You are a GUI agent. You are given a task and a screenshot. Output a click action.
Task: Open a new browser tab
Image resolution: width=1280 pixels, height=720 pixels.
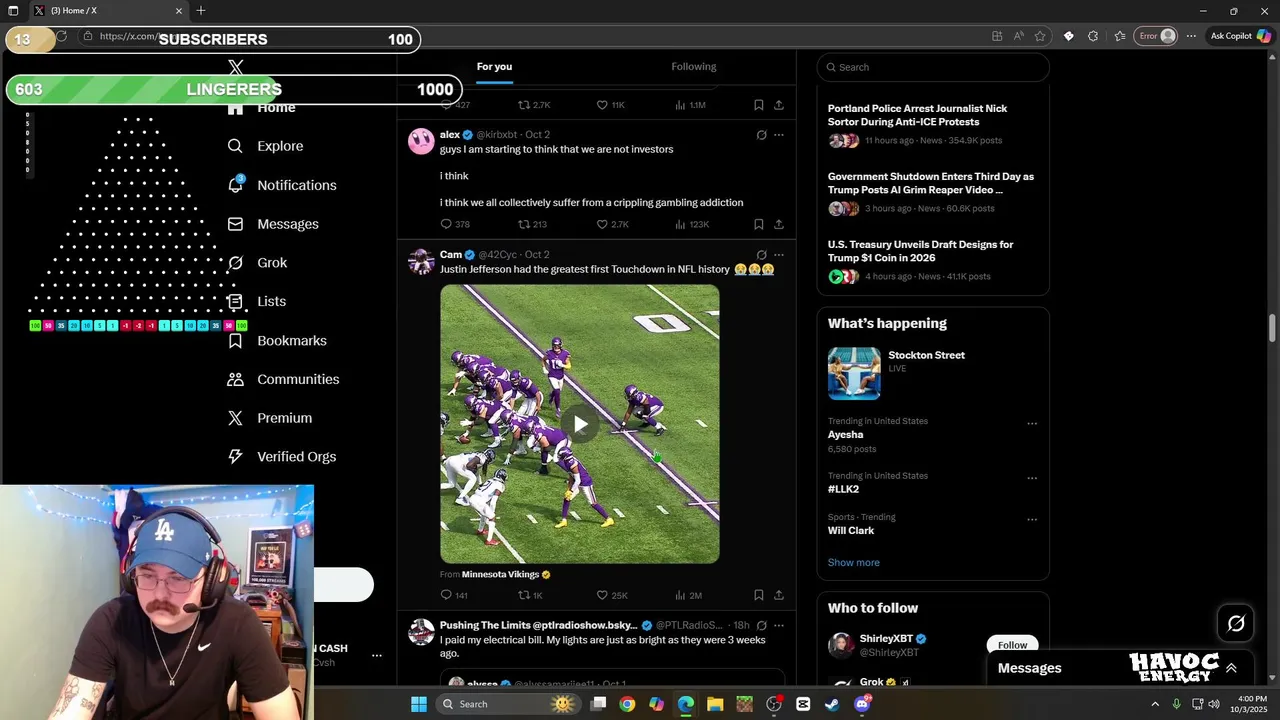coord(201,11)
